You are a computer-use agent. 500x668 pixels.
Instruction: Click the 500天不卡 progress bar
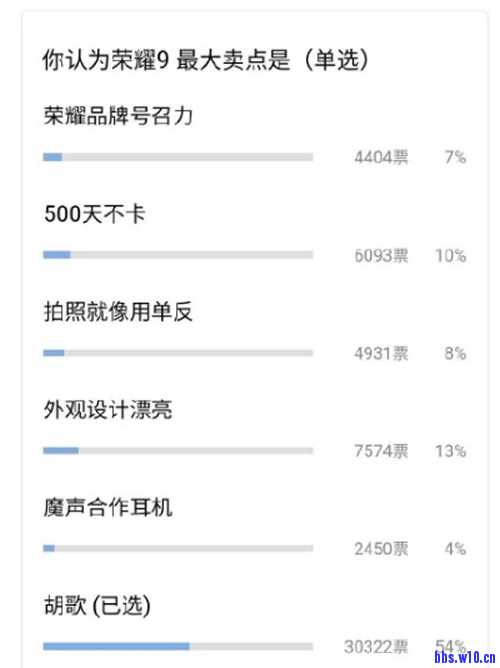[178, 255]
